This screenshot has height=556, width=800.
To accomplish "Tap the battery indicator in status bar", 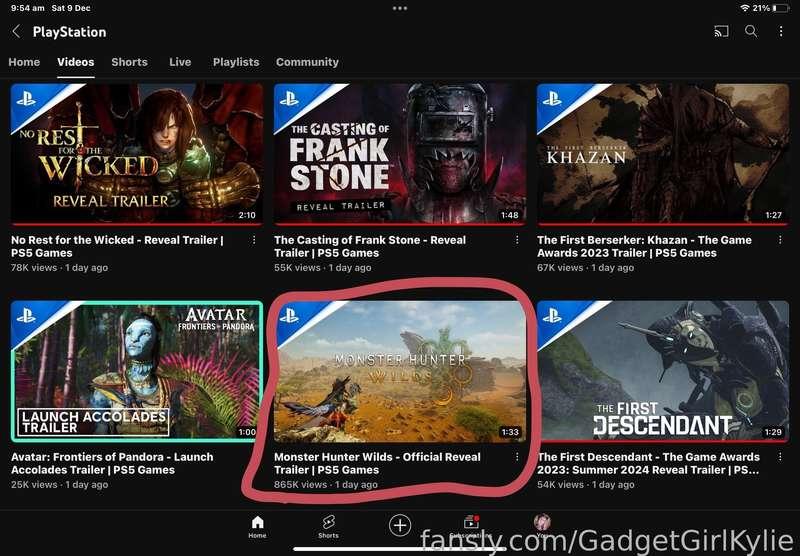I will 781,8.
